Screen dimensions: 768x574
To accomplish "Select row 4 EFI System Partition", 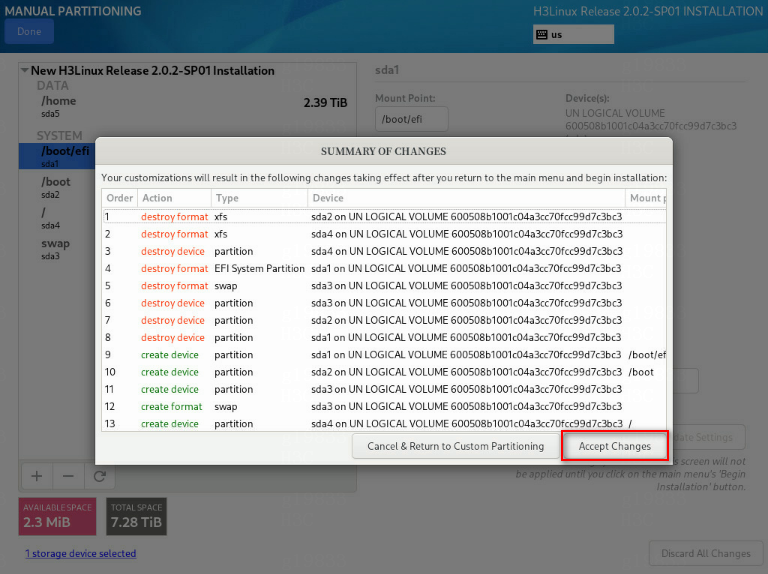I will pos(384,268).
